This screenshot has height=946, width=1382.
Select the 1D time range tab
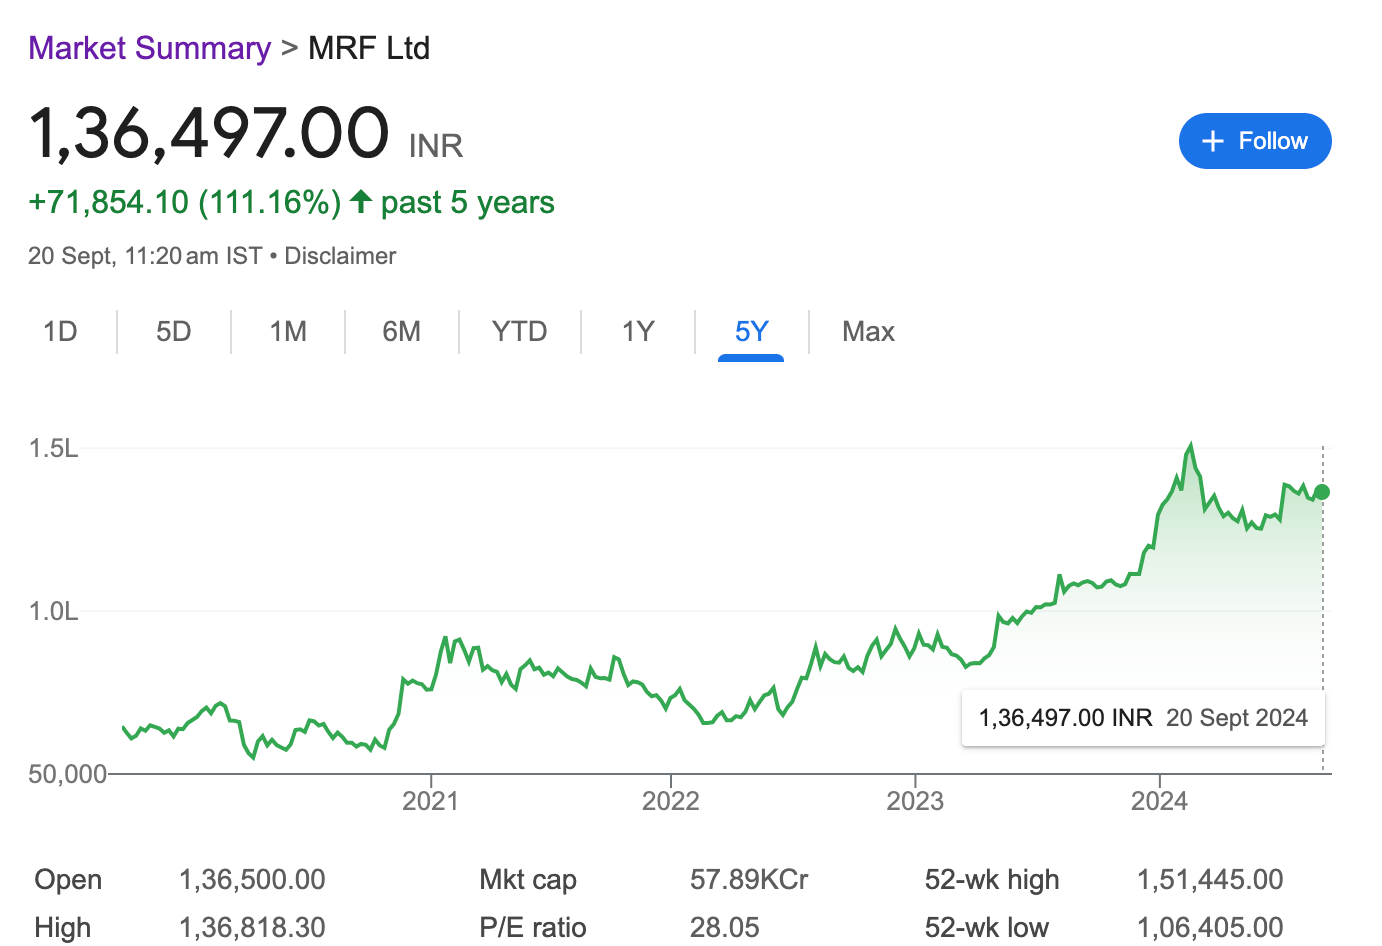pyautogui.click(x=60, y=332)
